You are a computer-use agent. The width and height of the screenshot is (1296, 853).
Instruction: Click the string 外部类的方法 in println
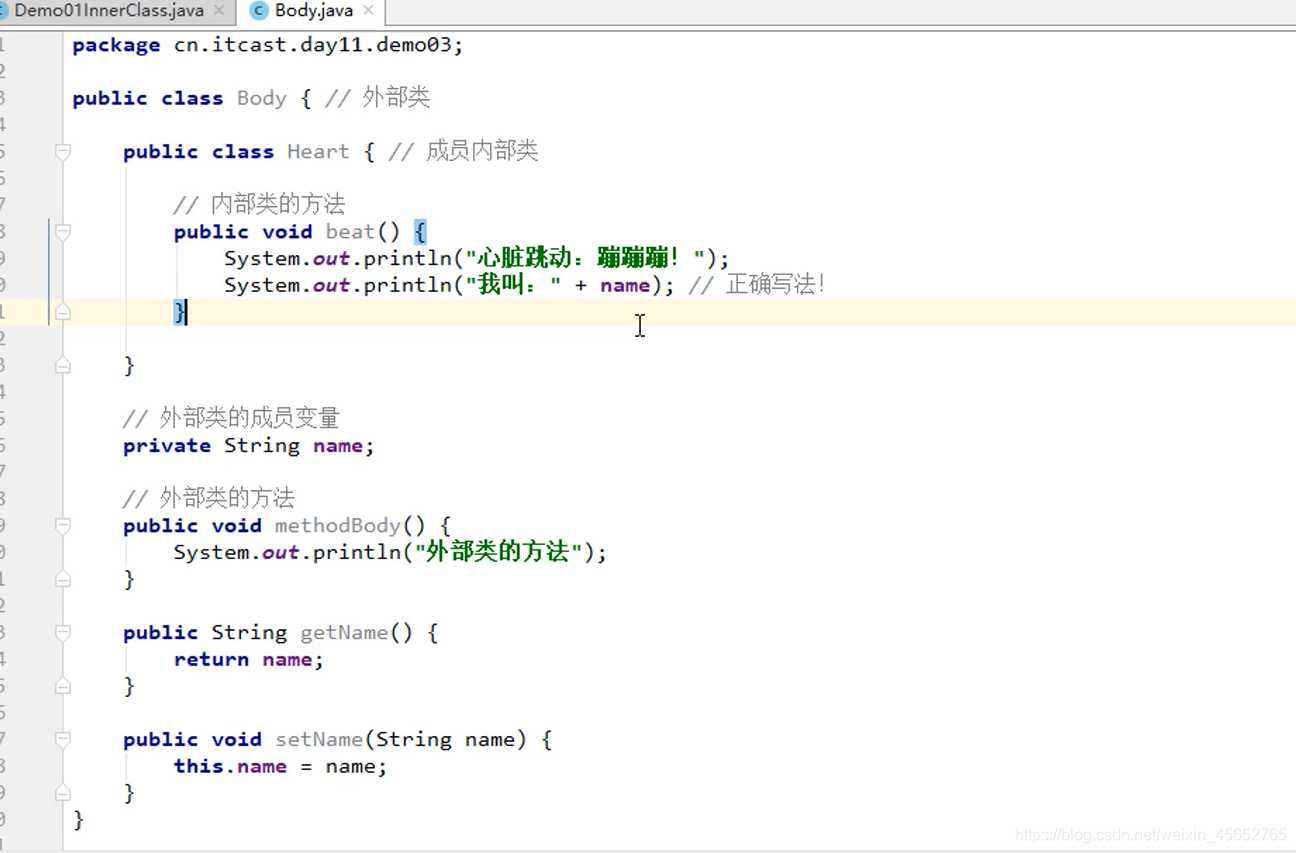497,552
